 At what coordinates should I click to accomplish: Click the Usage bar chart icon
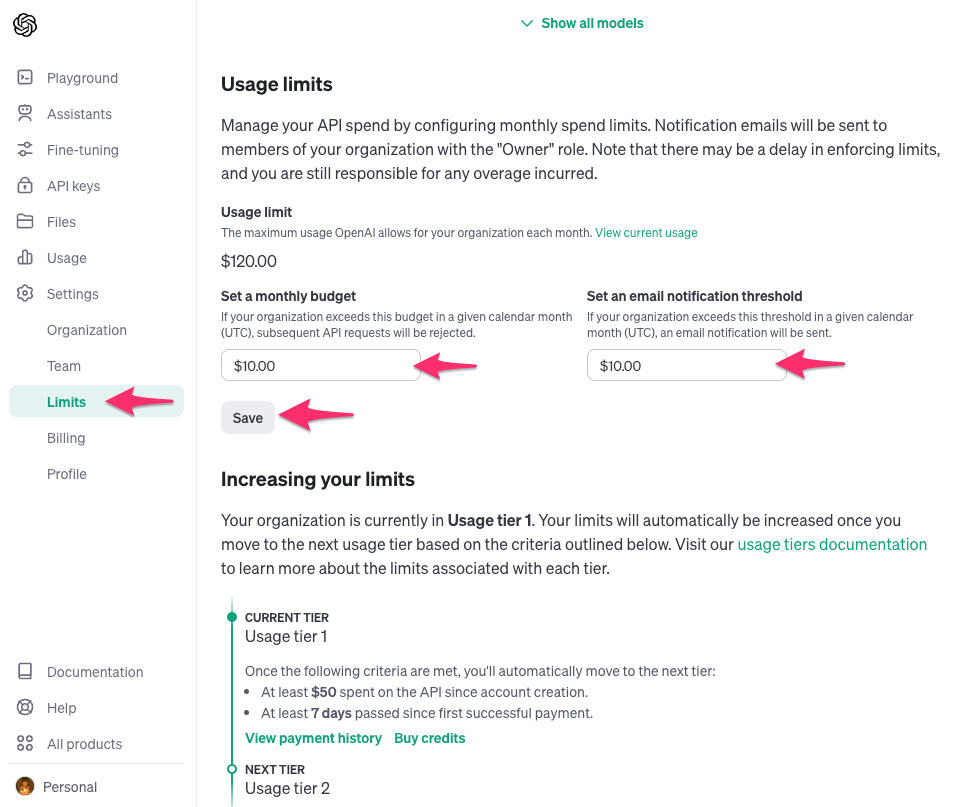26,258
